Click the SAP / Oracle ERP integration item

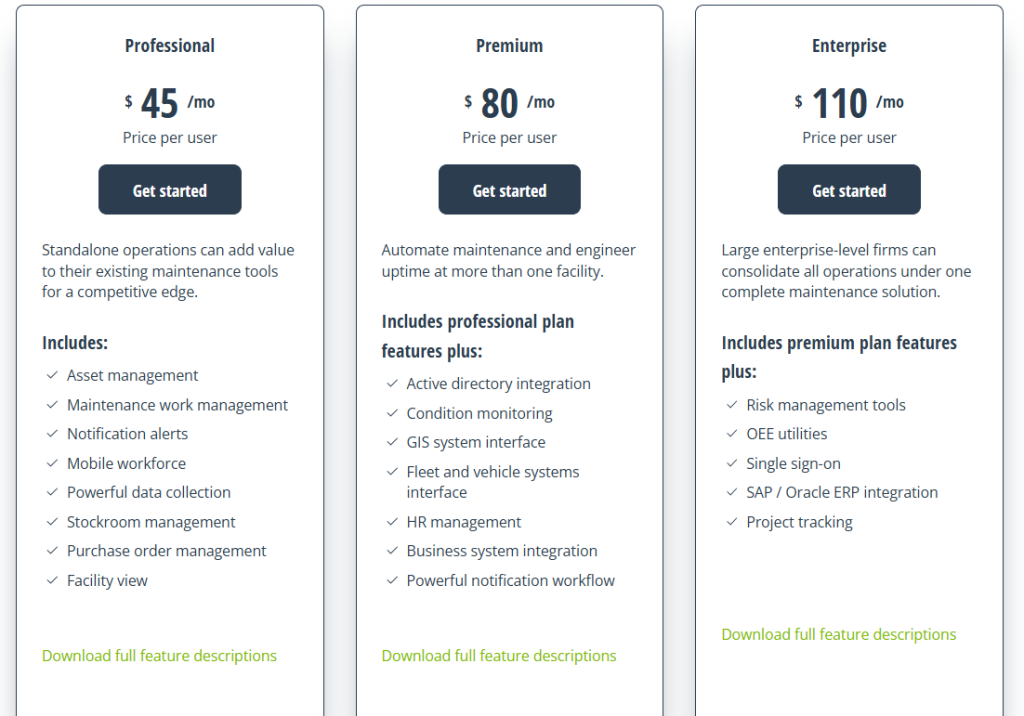842,493
